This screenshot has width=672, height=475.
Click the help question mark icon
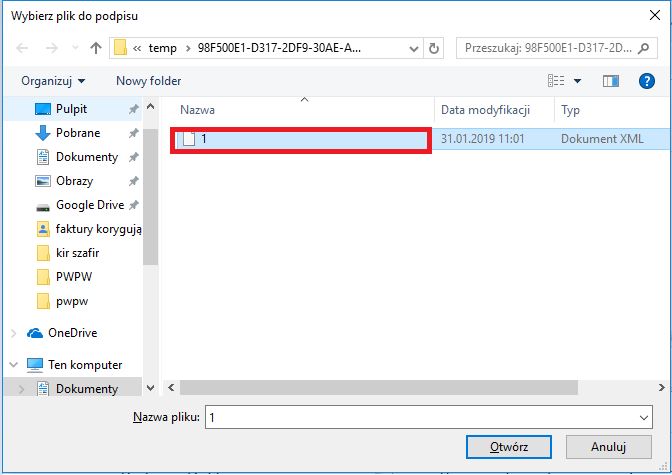[646, 80]
